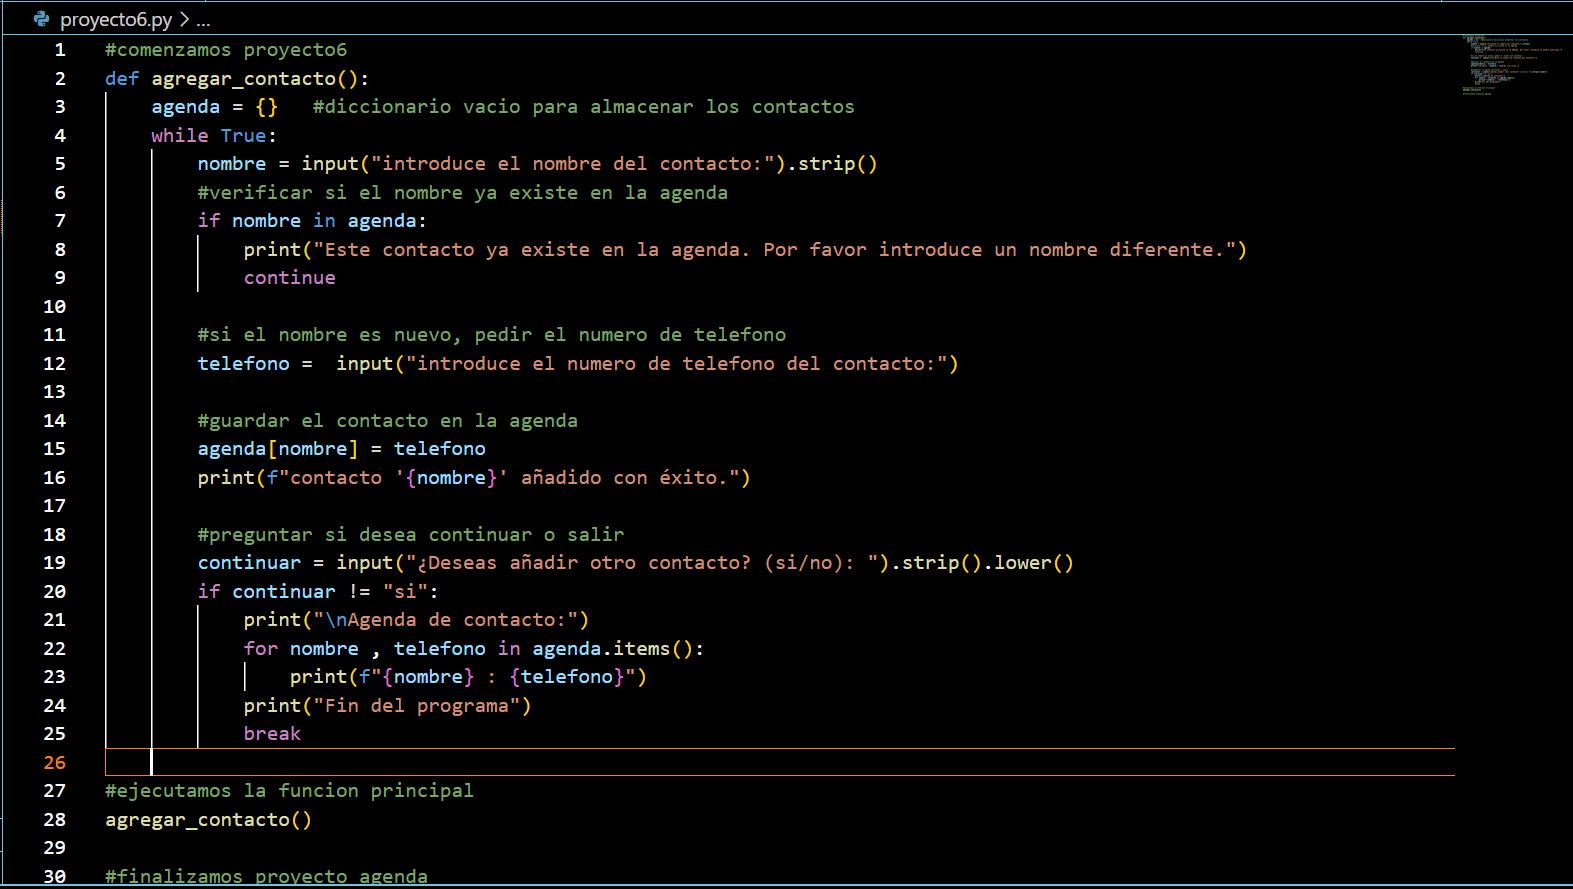This screenshot has width=1573, height=889.
Task: Click the Python file icon in breadcrumb
Action: (41, 19)
